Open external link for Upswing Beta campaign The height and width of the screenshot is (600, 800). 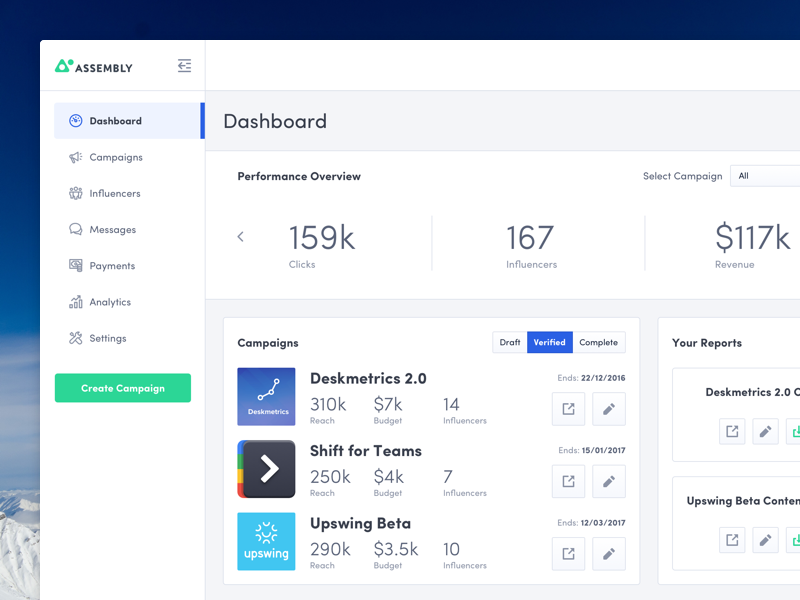tap(568, 553)
